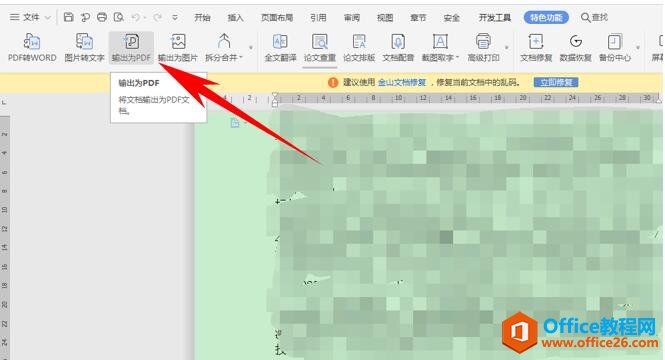Viewport: 665px width, 360px height.
Task: Click the 查找 search icon
Action: 594,17
